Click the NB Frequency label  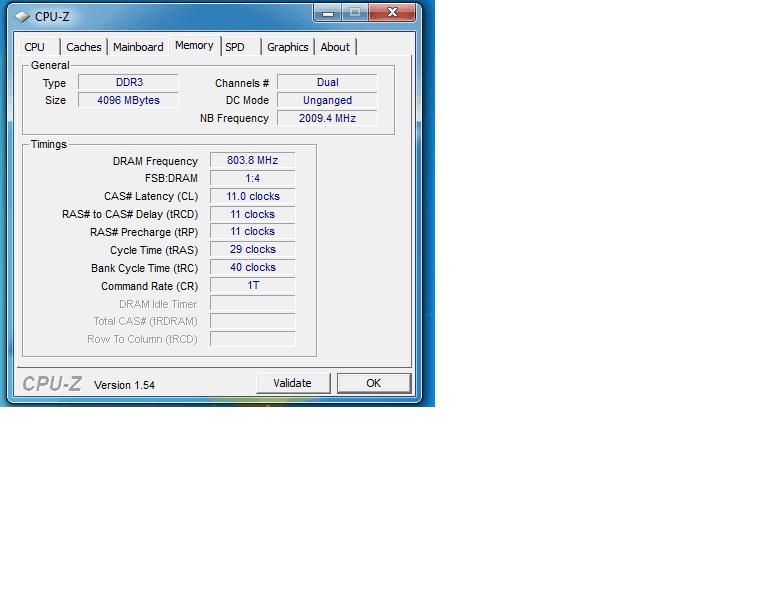point(234,118)
